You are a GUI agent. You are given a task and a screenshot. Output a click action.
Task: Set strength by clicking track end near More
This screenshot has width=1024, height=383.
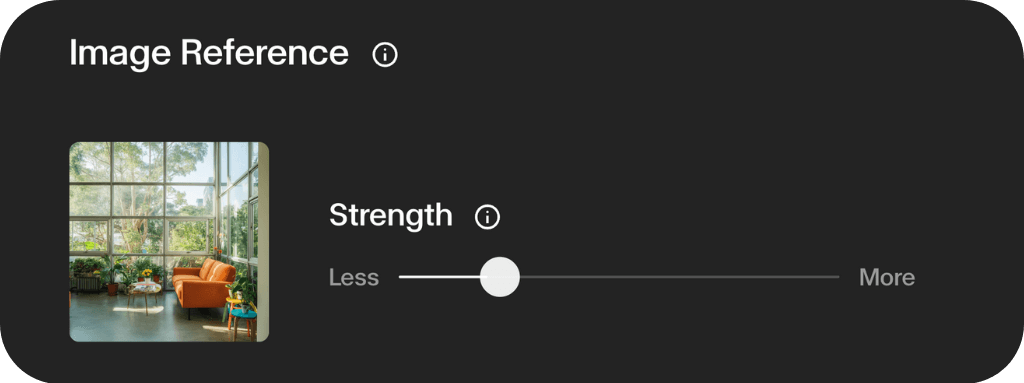(835, 276)
